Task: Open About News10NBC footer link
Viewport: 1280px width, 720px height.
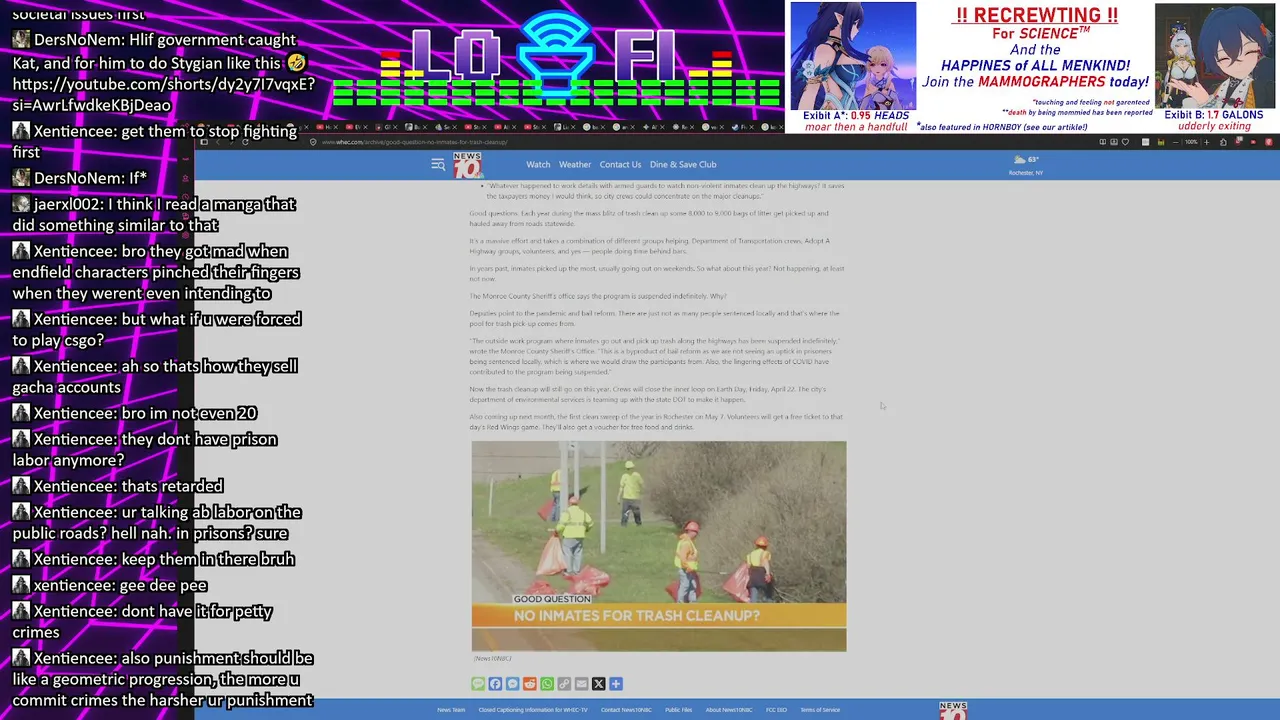Action: click(x=729, y=710)
